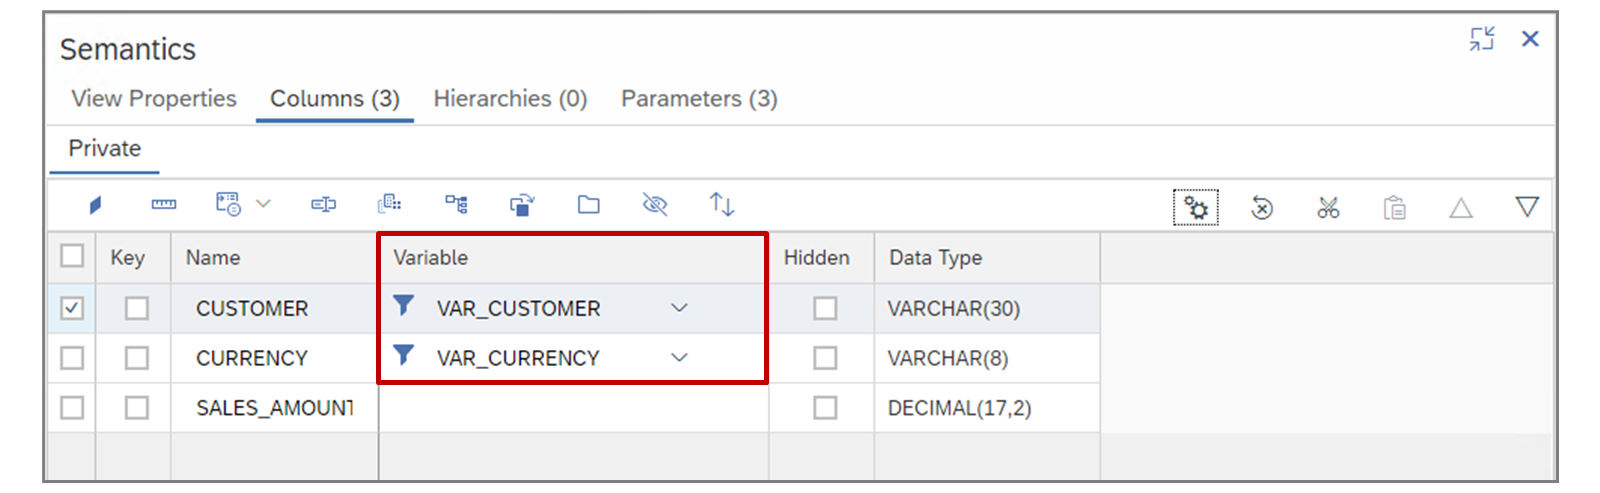
Task: Click the measure ruler icon in toolbar
Action: (163, 205)
